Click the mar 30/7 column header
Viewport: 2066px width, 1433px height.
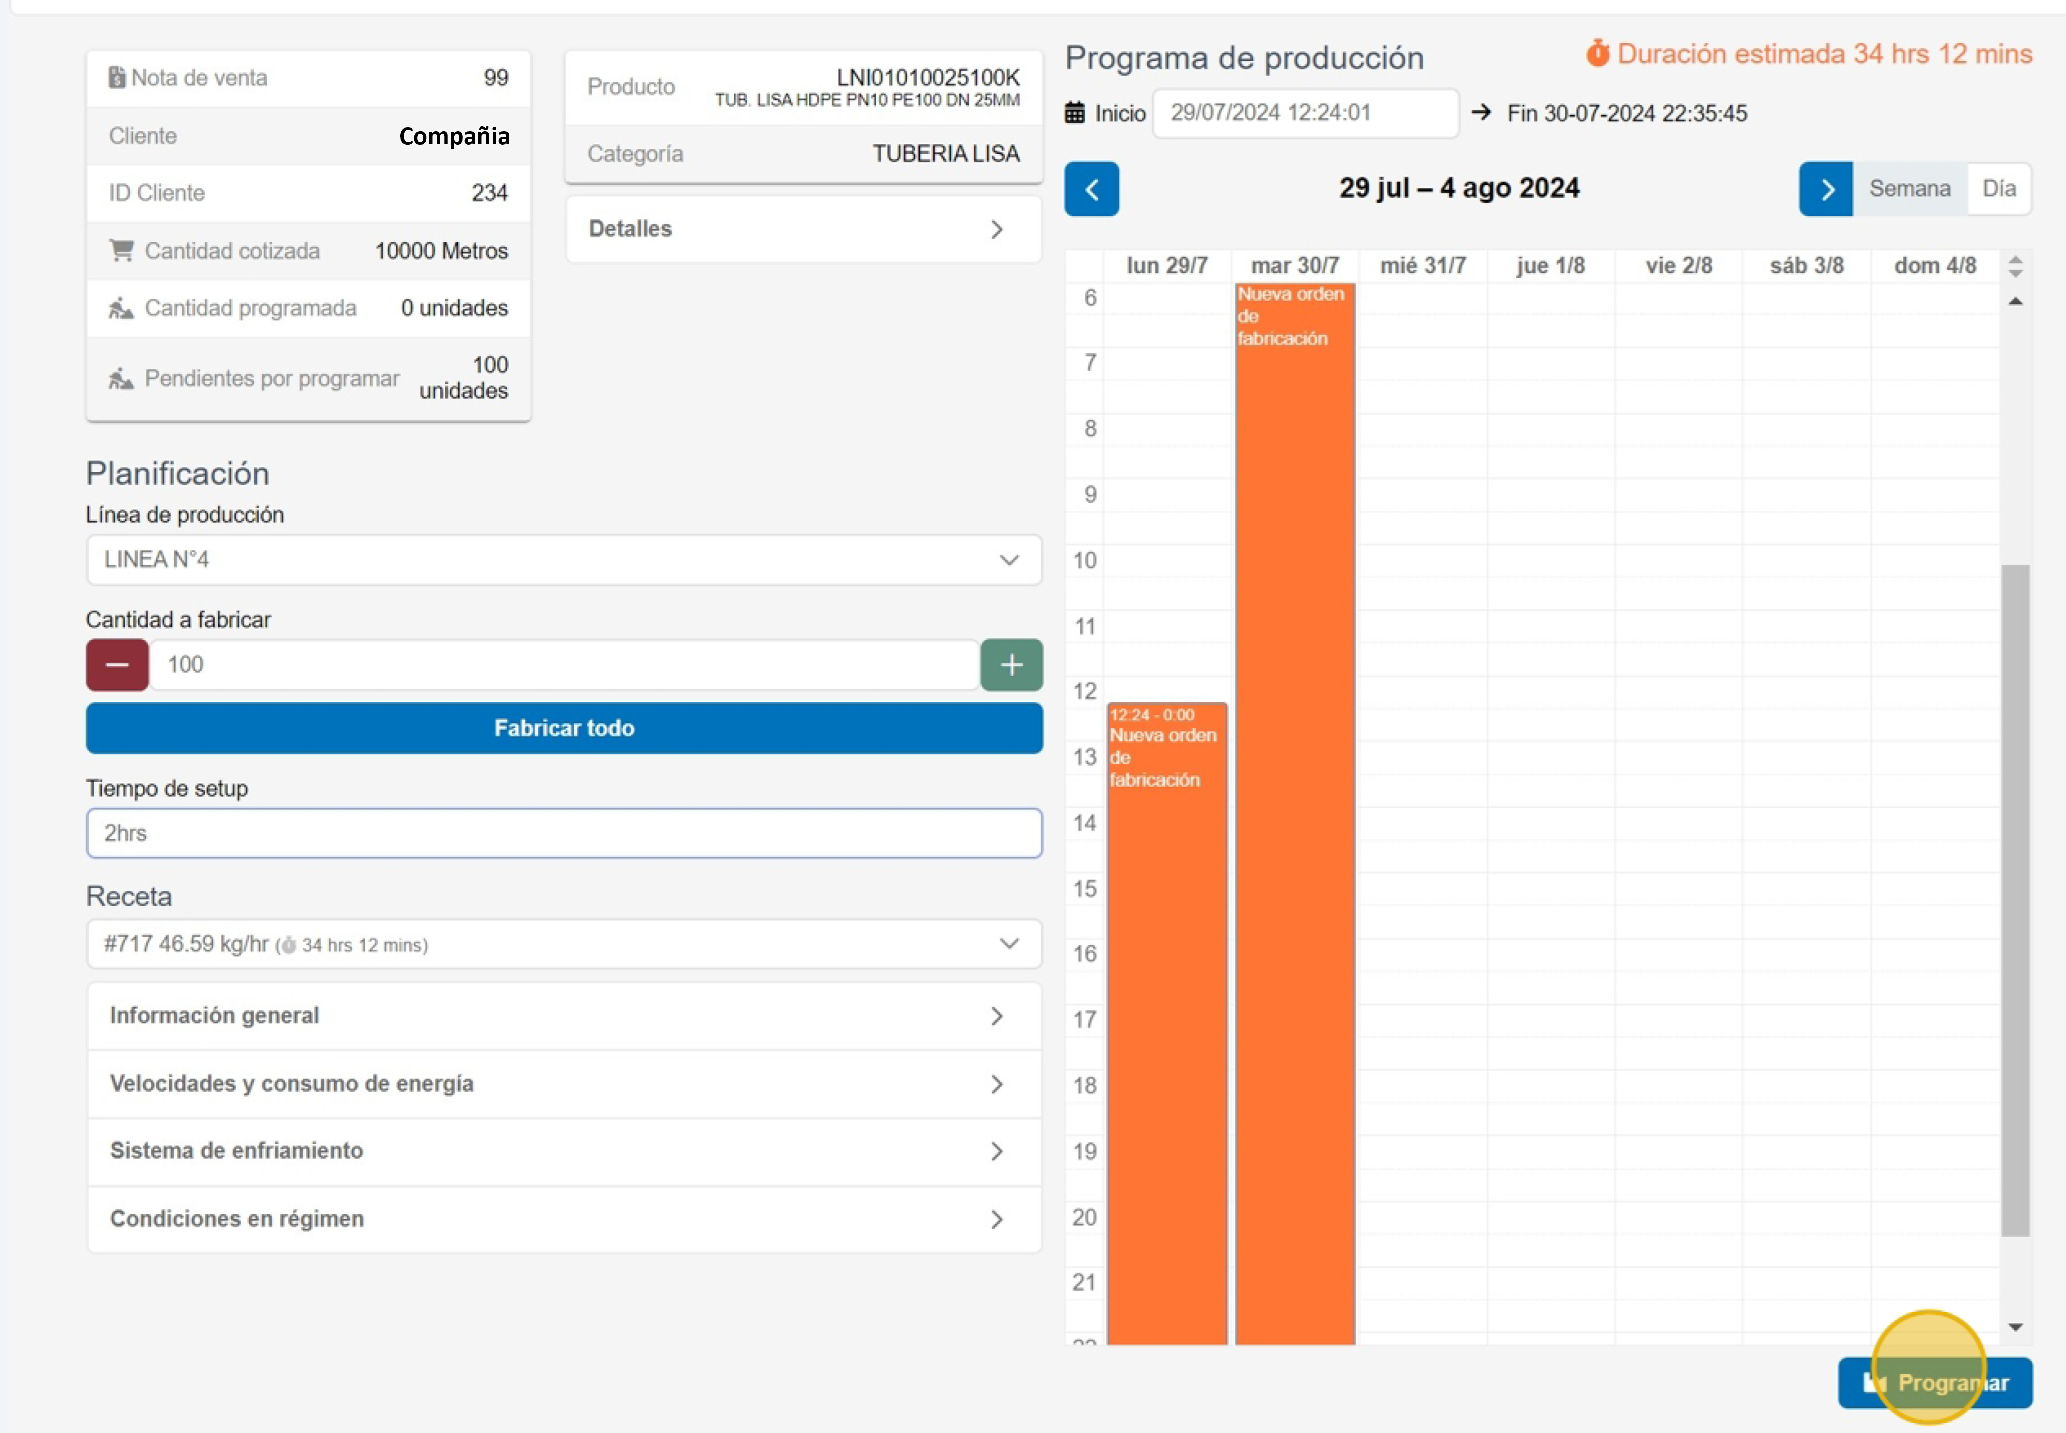click(1295, 266)
